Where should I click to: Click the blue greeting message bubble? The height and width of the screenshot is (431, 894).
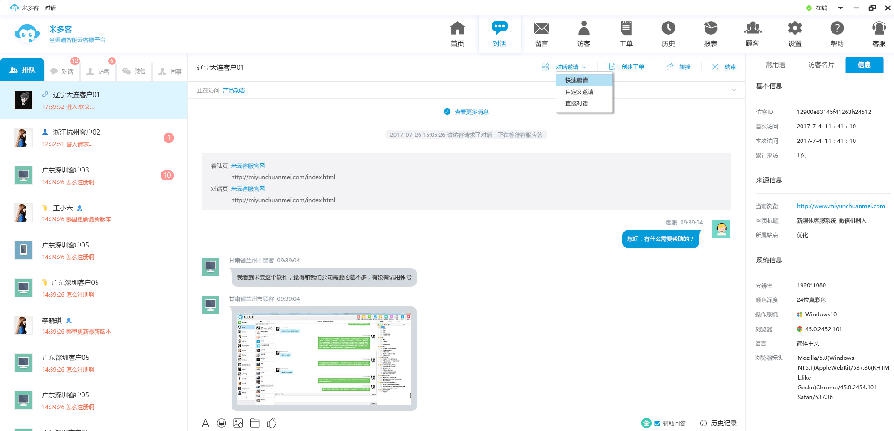pos(660,239)
